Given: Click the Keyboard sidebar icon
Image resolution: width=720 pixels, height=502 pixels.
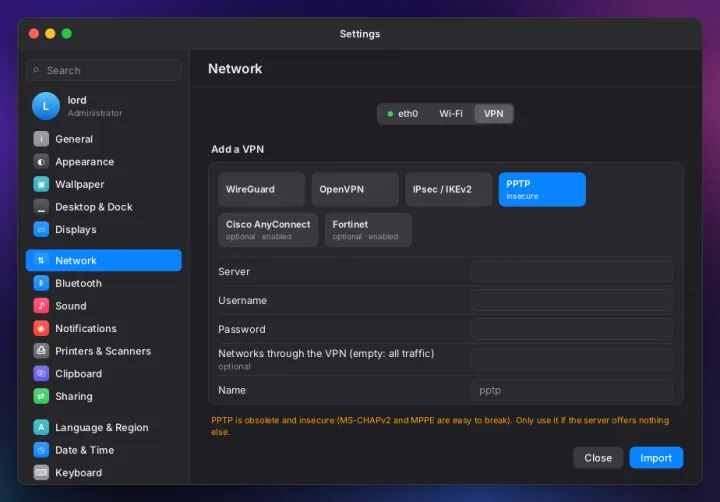Looking at the screenshot, I should pos(41,473).
